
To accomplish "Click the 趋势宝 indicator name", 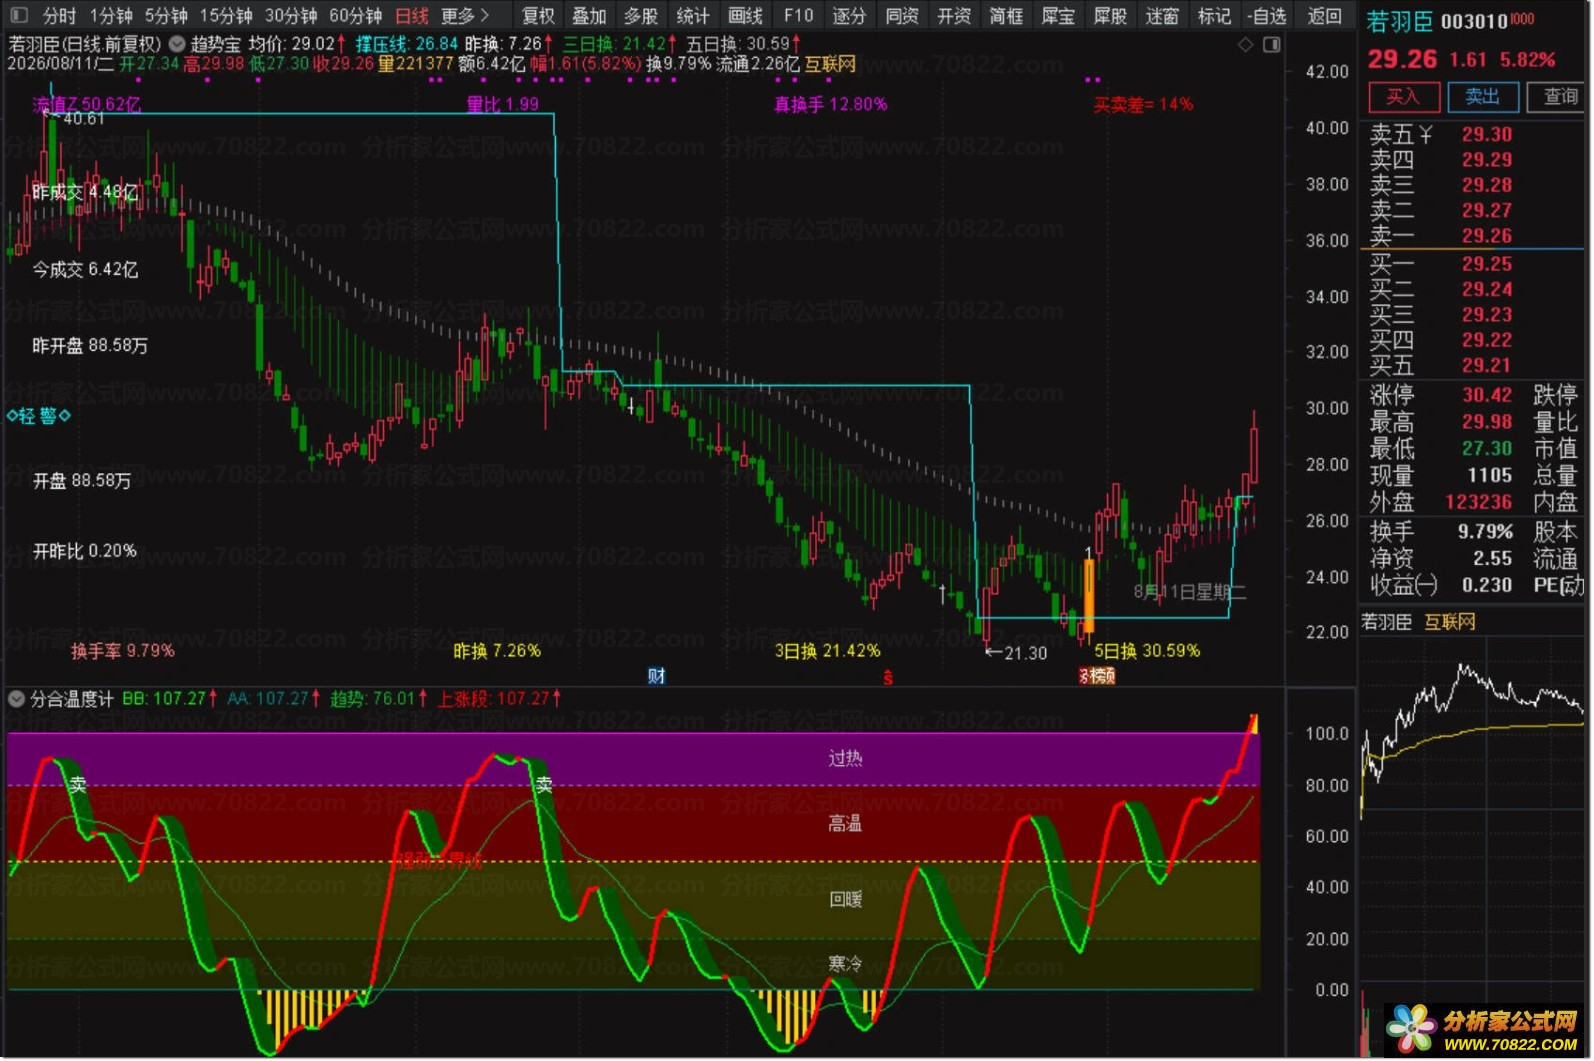I will tap(215, 44).
